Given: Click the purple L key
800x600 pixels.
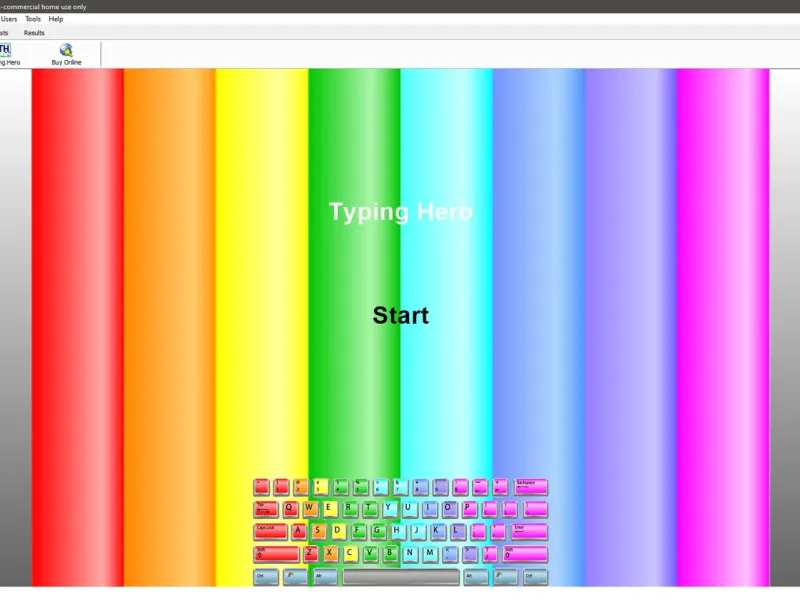Looking at the screenshot, I should [x=457, y=532].
